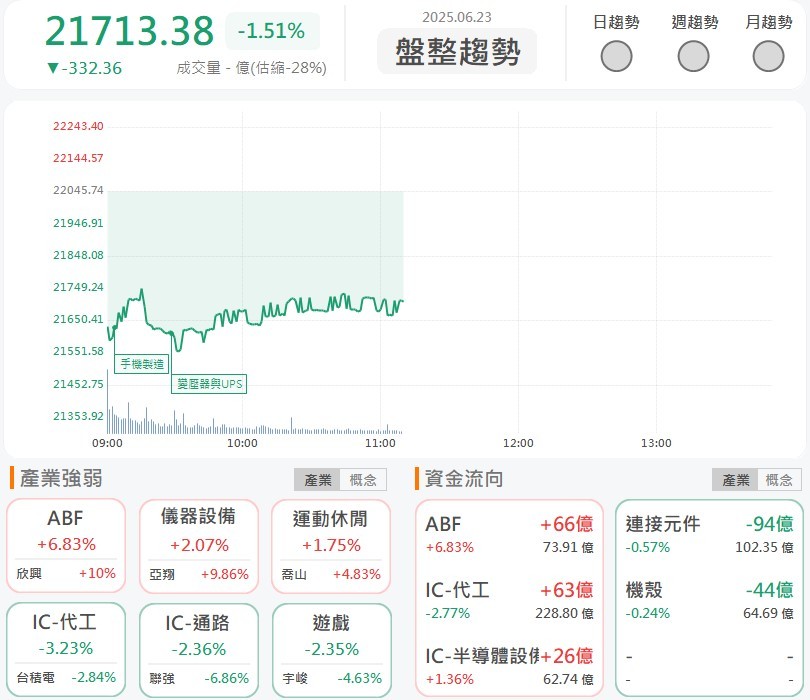This screenshot has height=700, width=810.
Task: Click the 盤整趨勢 trend status badge
Action: pos(457,51)
